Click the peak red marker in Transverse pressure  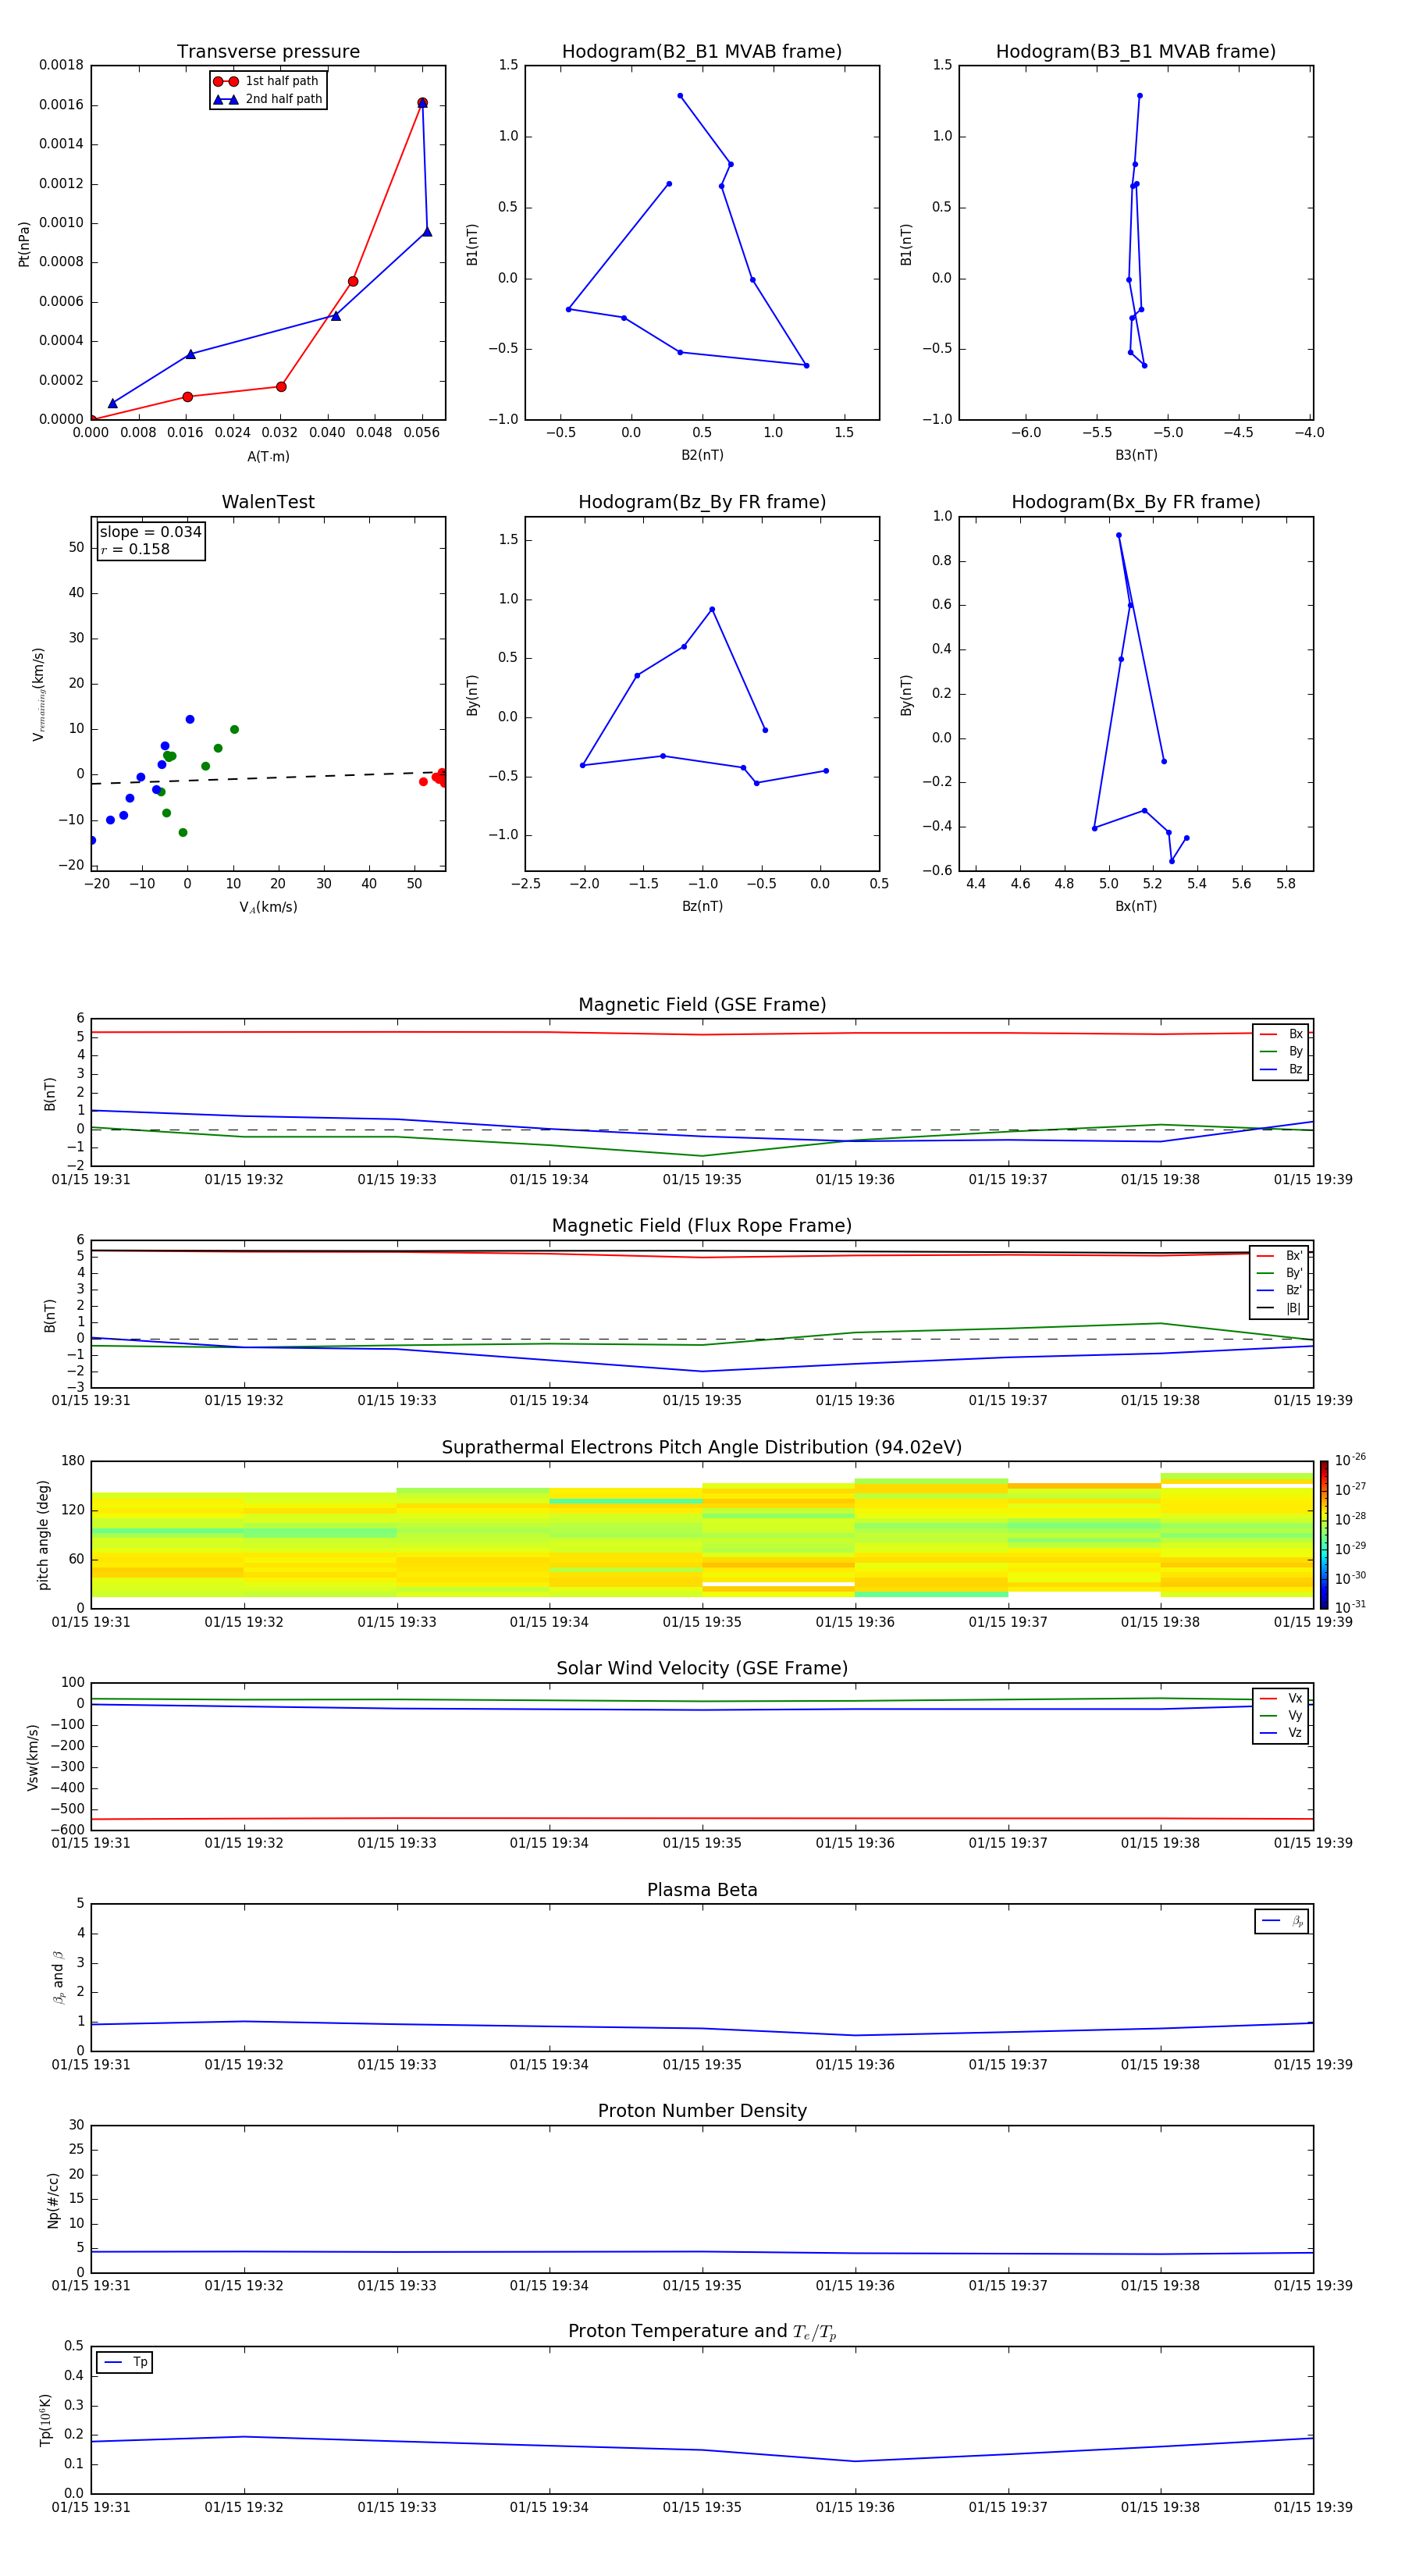(x=422, y=103)
